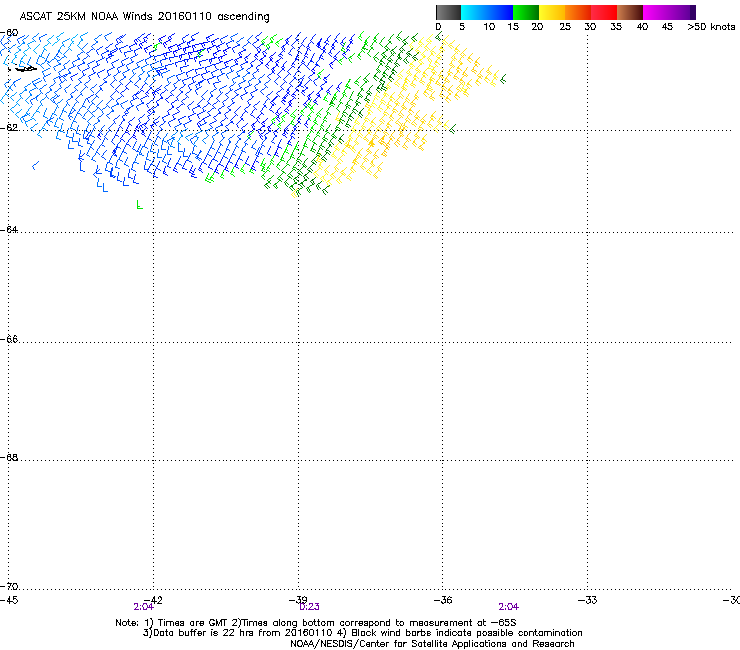Click the gray 0-5 knots color segment
Screen dimensions: 740x650
[448, 12]
